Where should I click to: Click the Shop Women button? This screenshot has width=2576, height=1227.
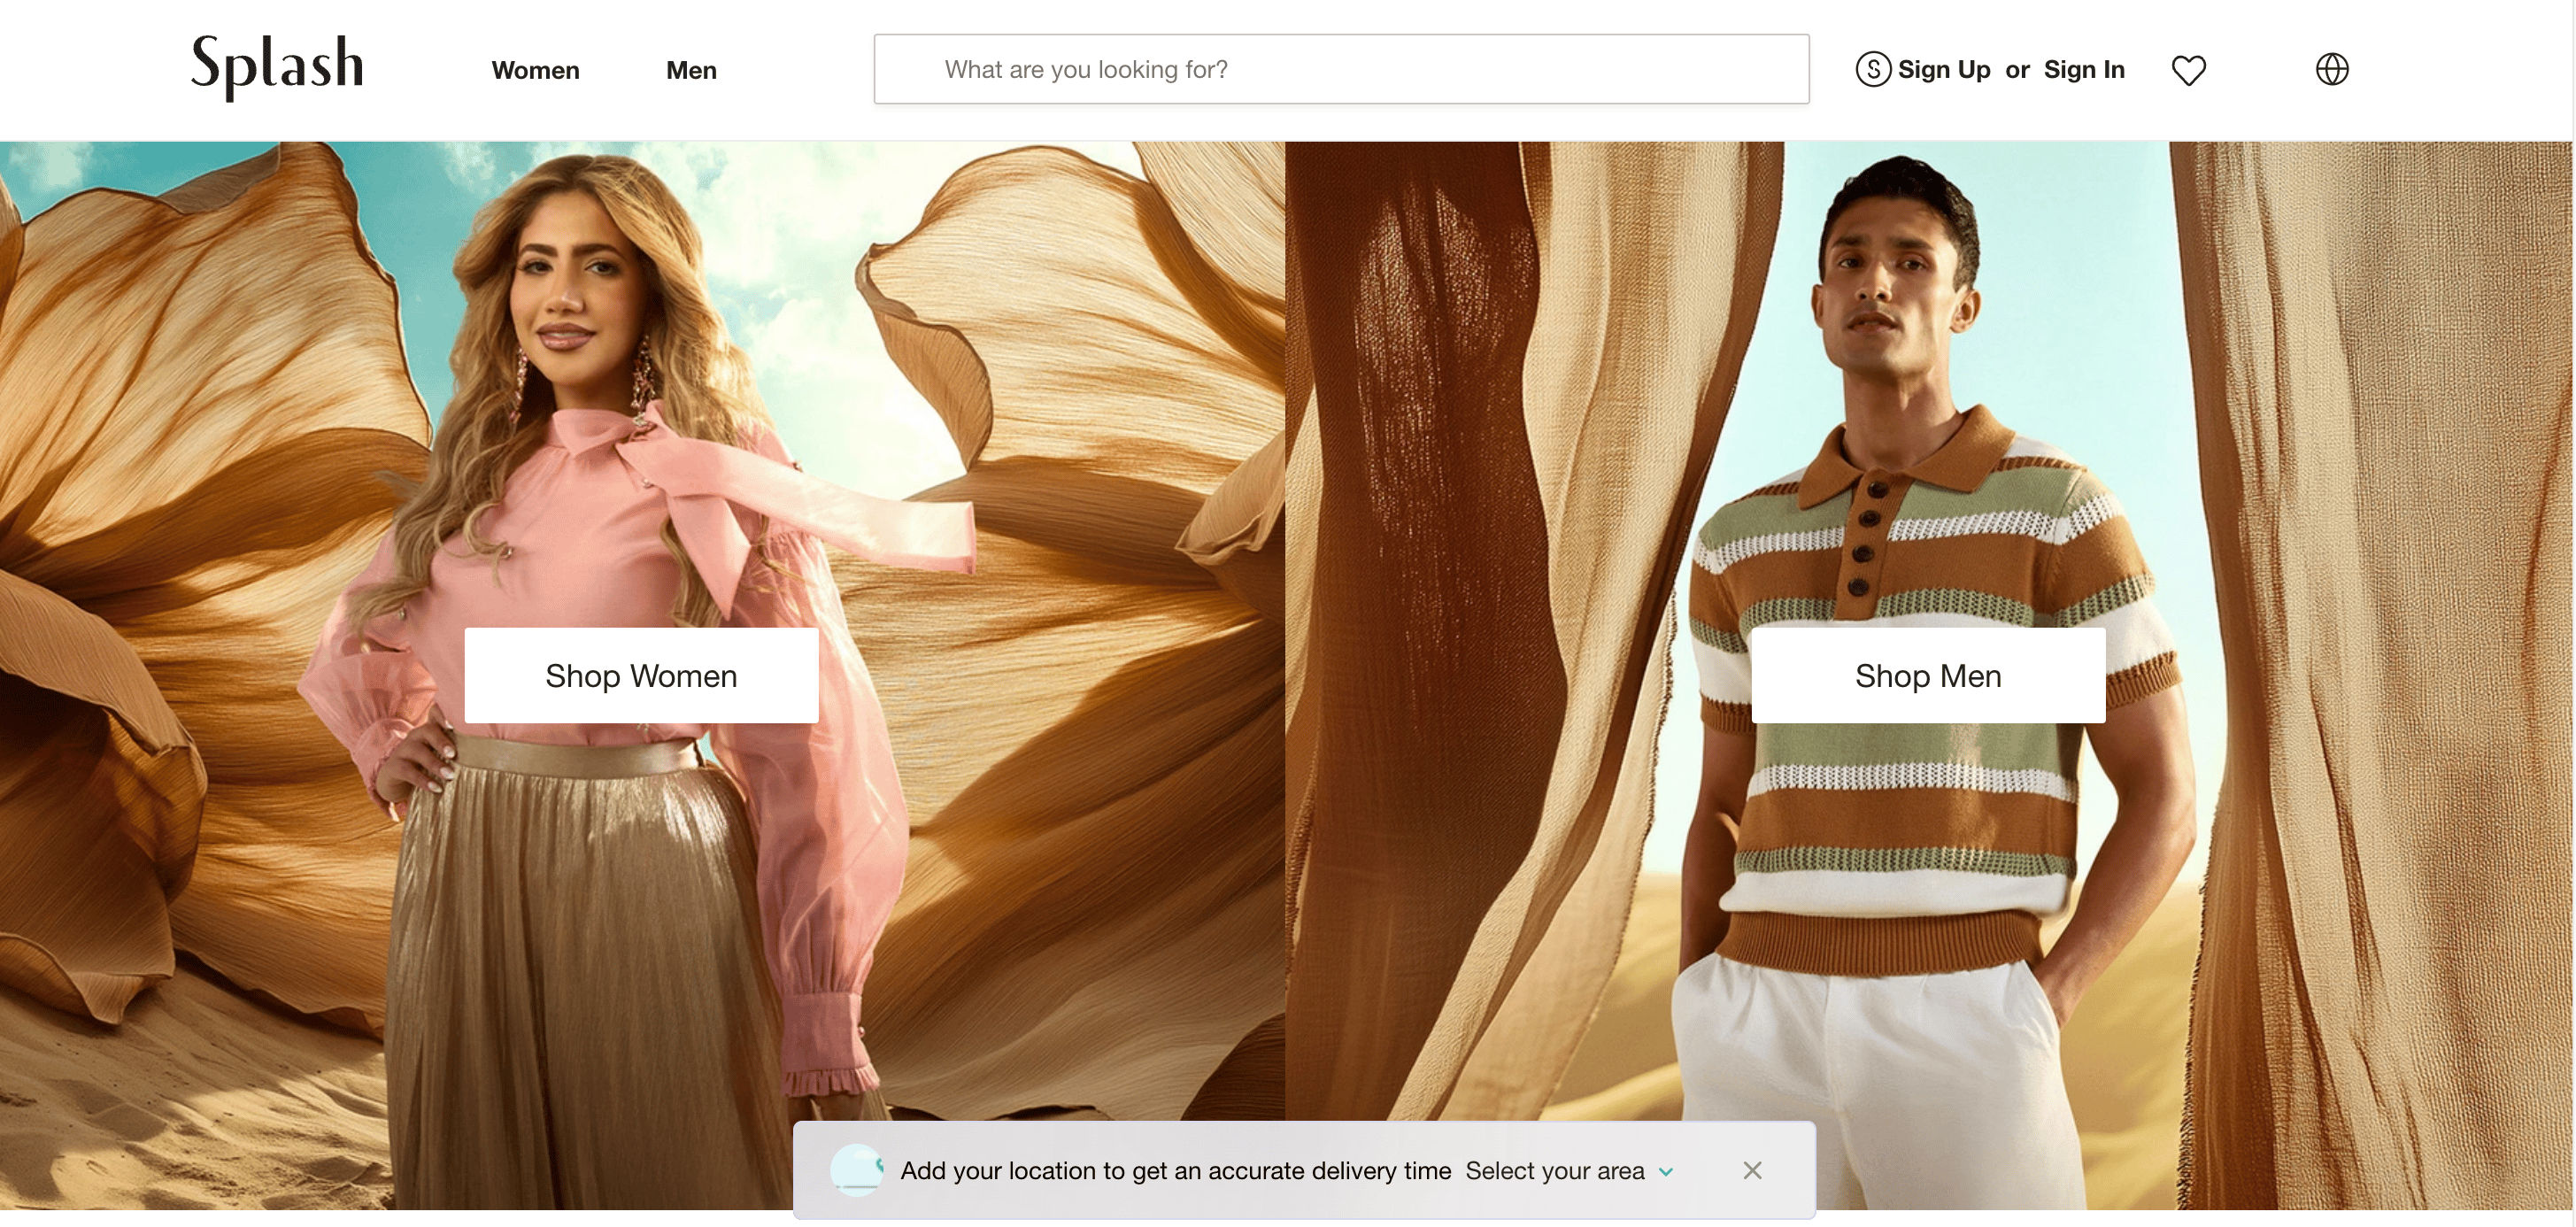pos(641,676)
